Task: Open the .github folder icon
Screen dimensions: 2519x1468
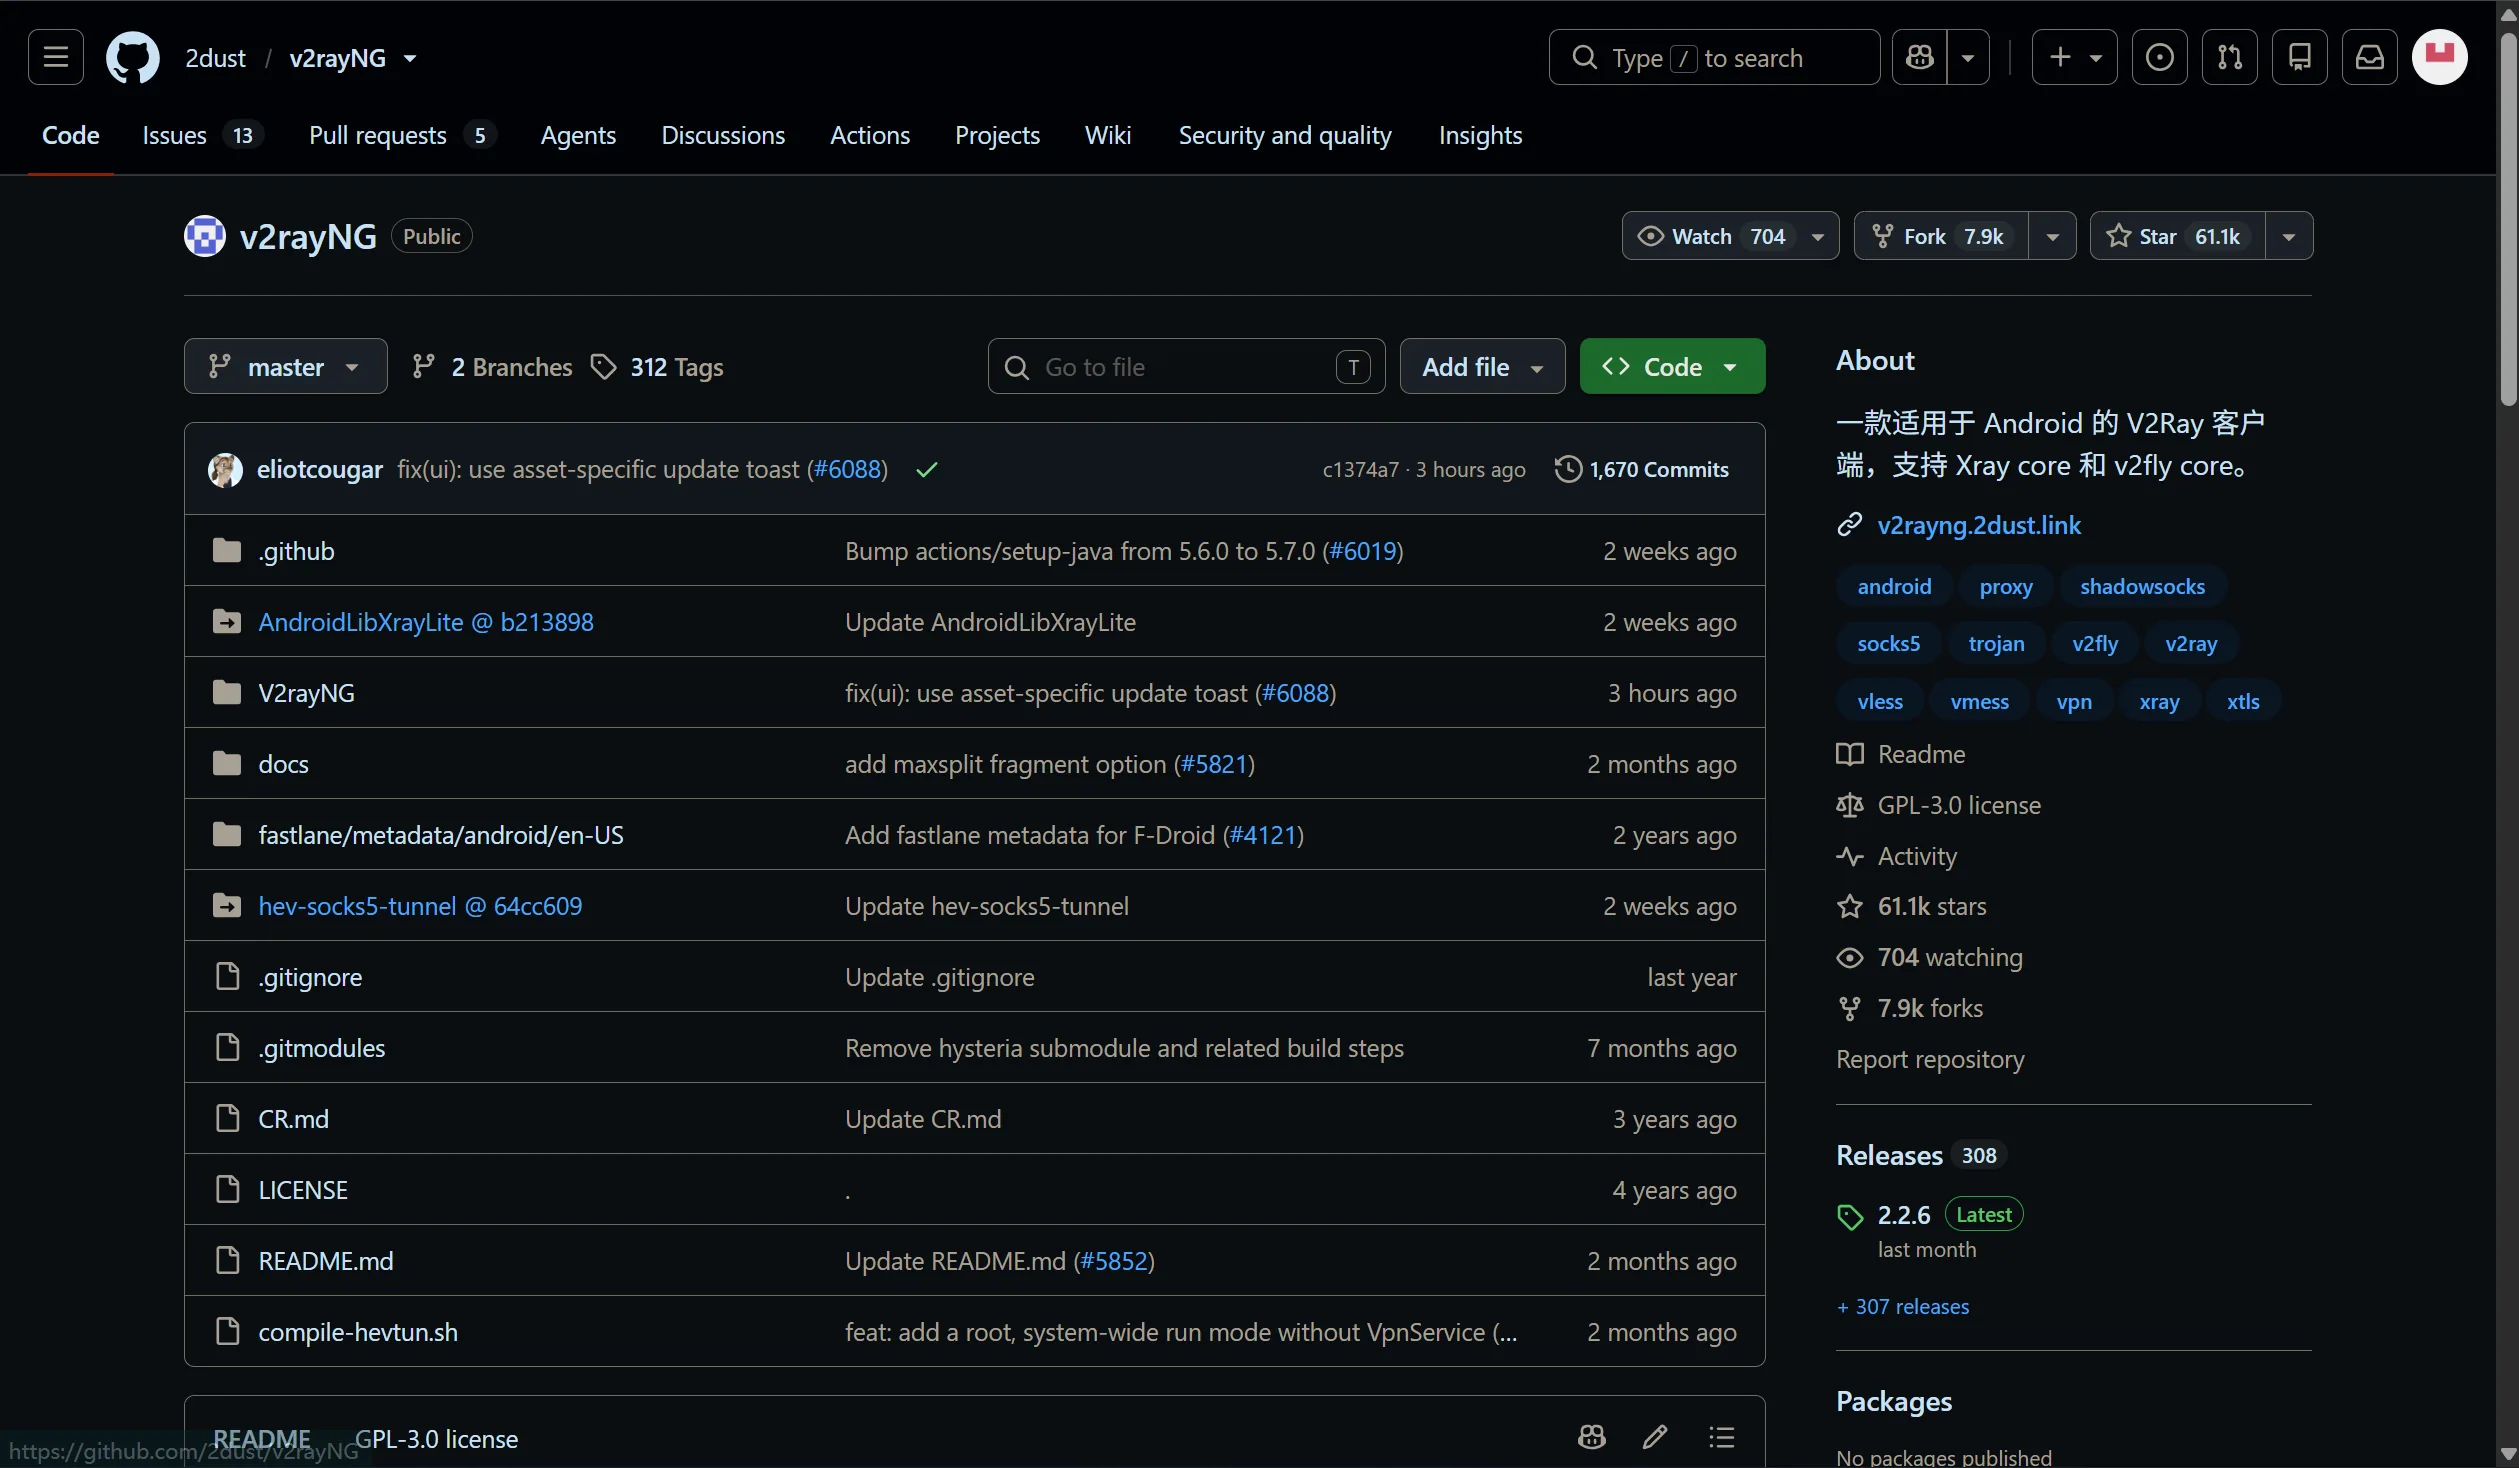Action: [x=227, y=550]
